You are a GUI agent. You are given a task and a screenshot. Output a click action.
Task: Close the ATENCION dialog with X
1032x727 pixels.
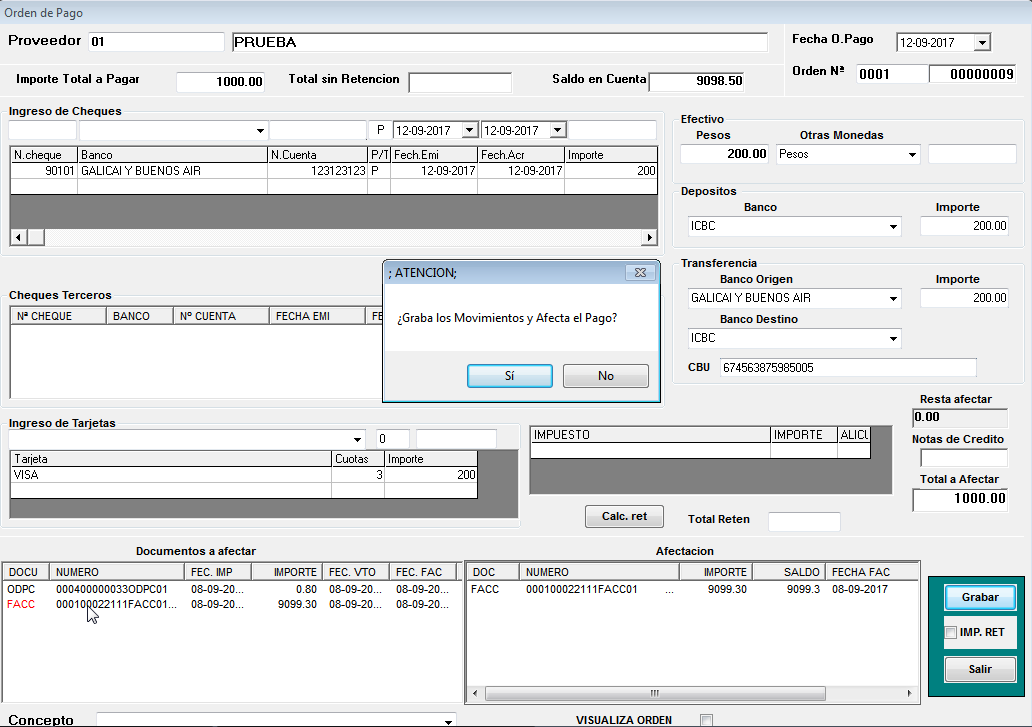tap(640, 272)
